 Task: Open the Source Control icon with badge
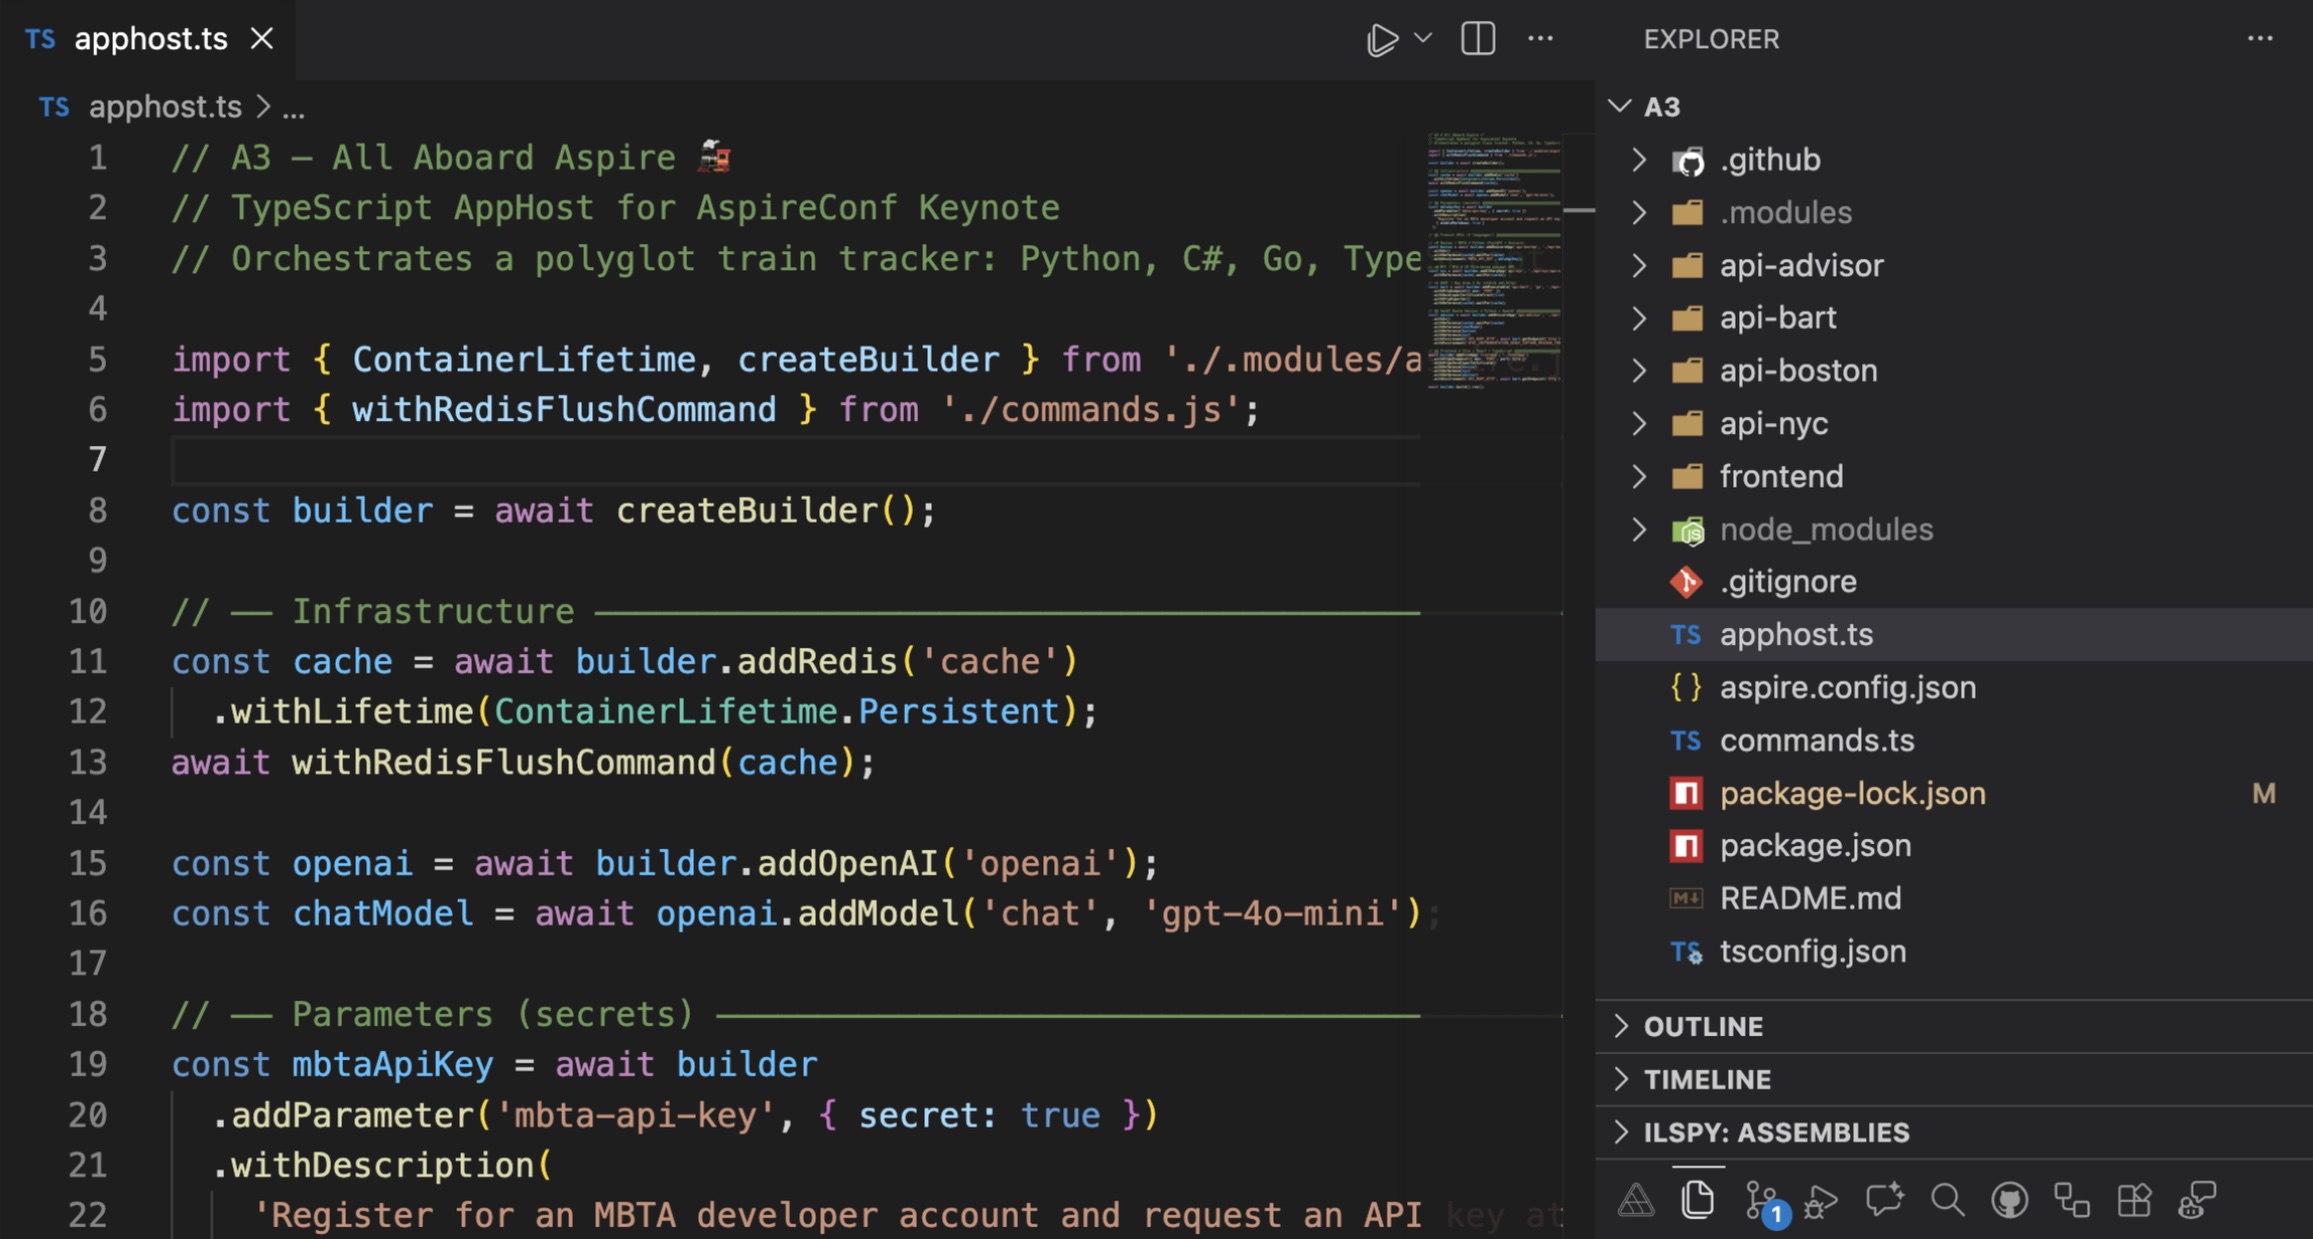[1762, 1200]
